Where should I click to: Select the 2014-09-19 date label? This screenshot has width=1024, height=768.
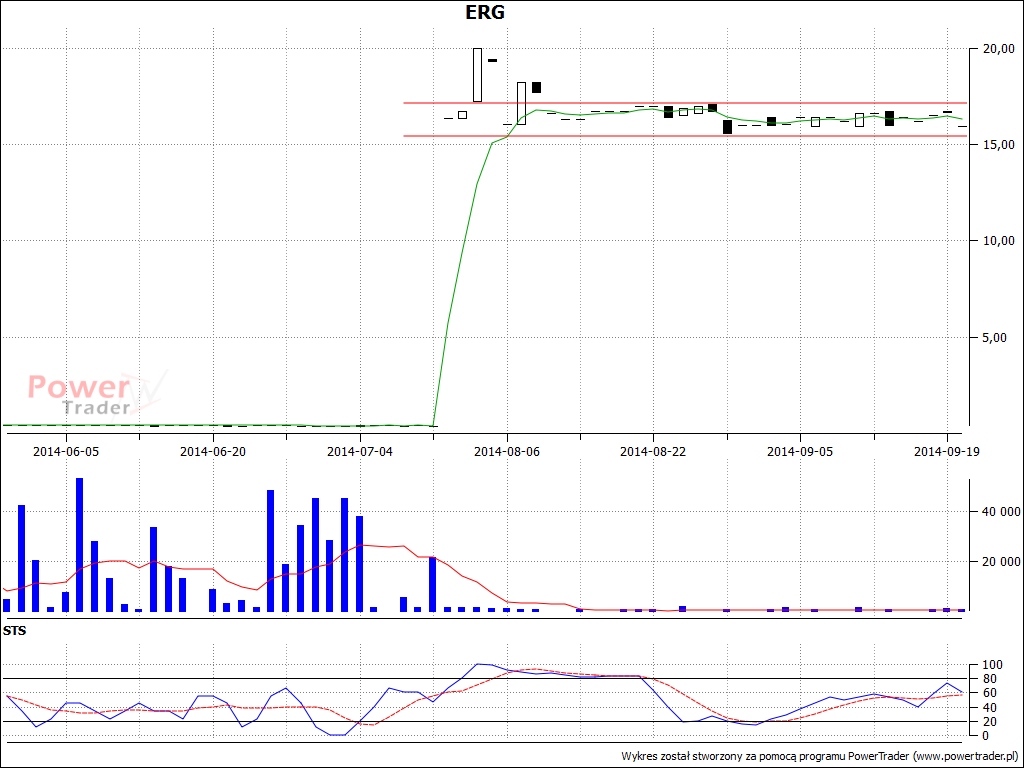tap(947, 451)
